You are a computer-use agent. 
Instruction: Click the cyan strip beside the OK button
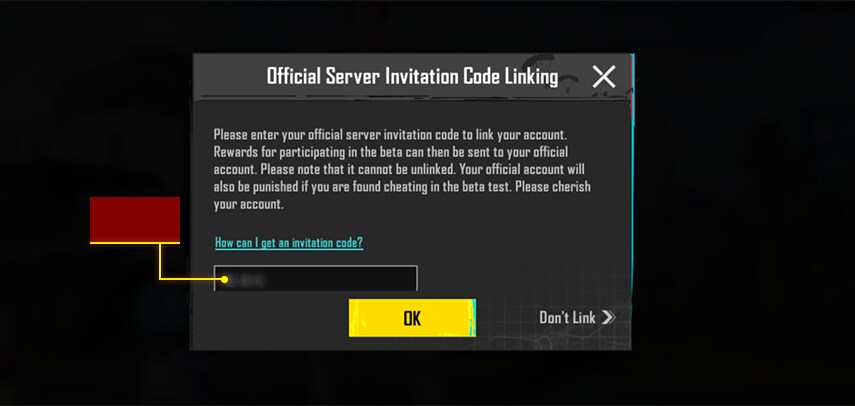(473, 318)
